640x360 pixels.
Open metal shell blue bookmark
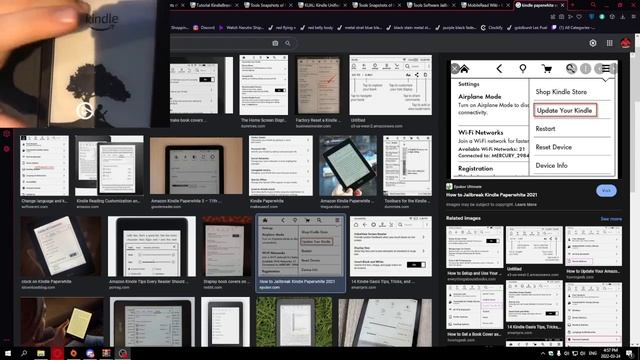coord(361,28)
